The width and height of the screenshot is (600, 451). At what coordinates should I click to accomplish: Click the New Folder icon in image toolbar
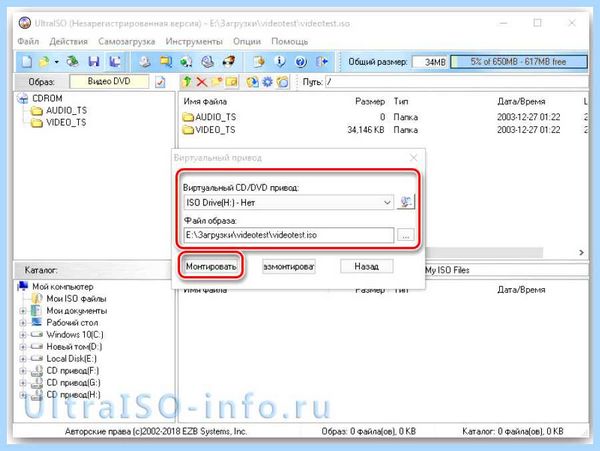point(217,81)
